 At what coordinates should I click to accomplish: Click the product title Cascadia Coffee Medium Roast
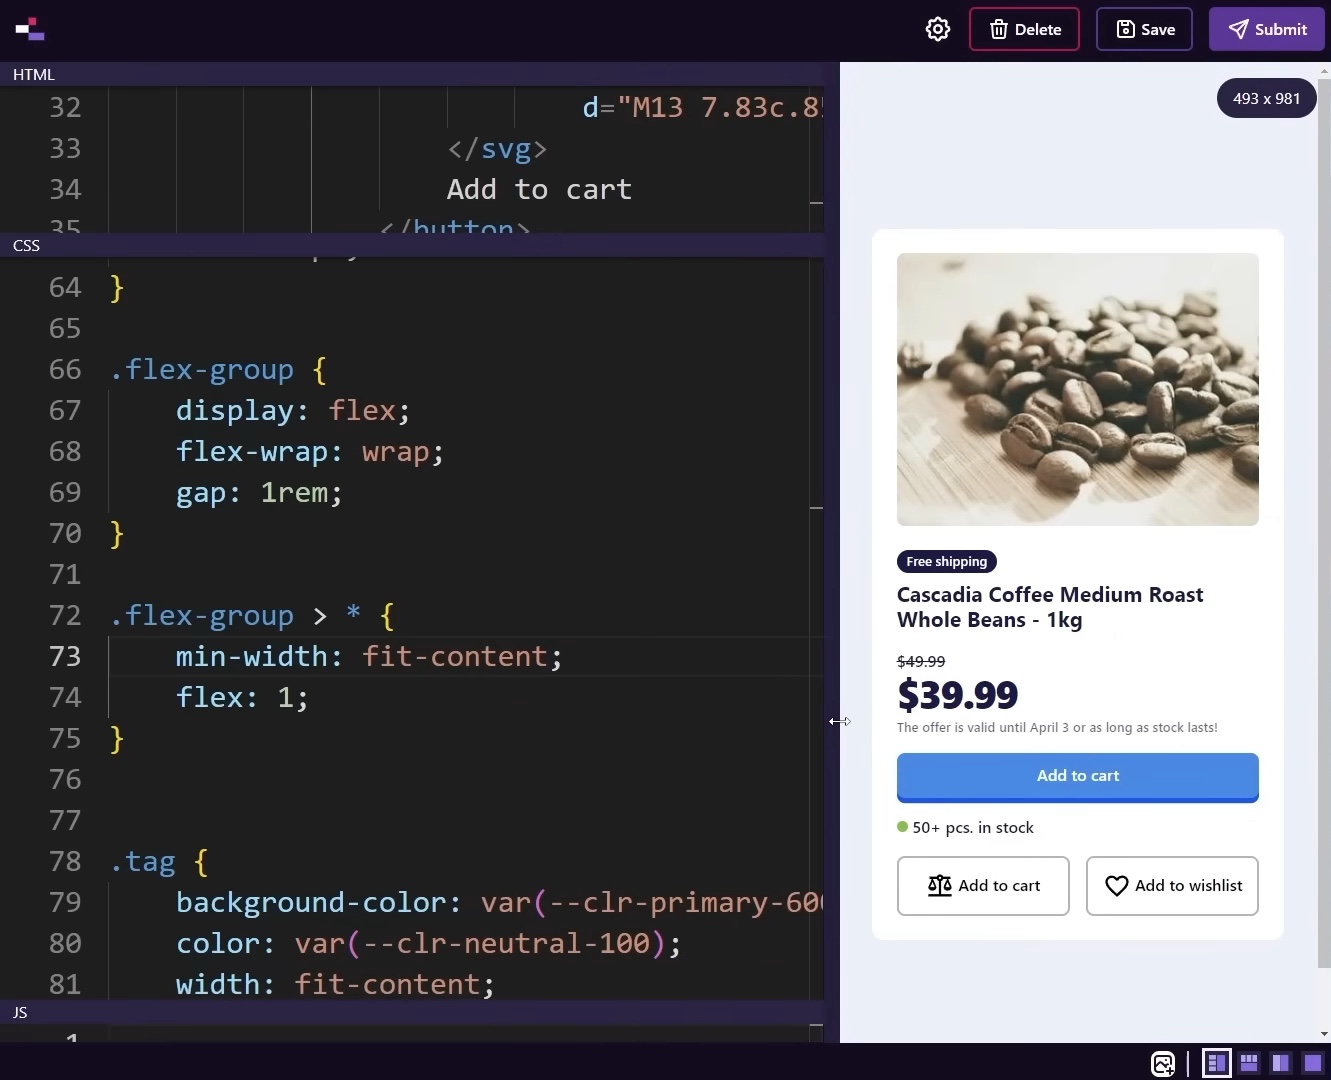tap(1050, 607)
